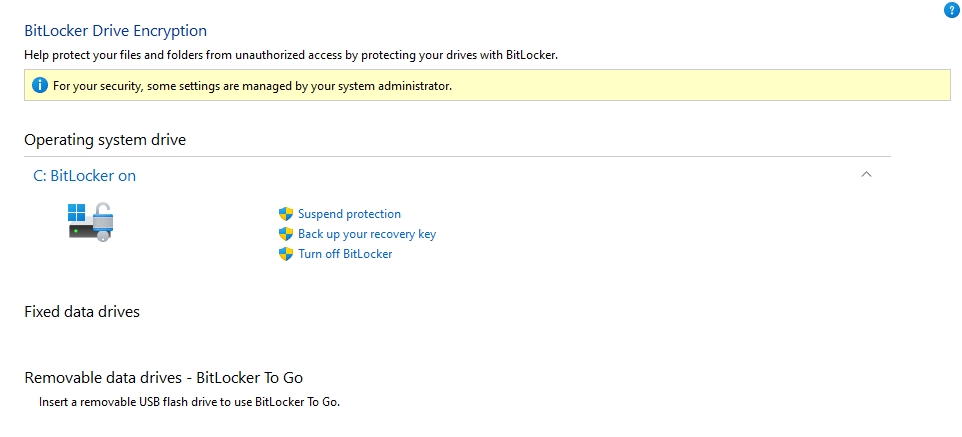Click the Insert a removable USB flash drive message
The width and height of the screenshot is (962, 437).
[189, 402]
